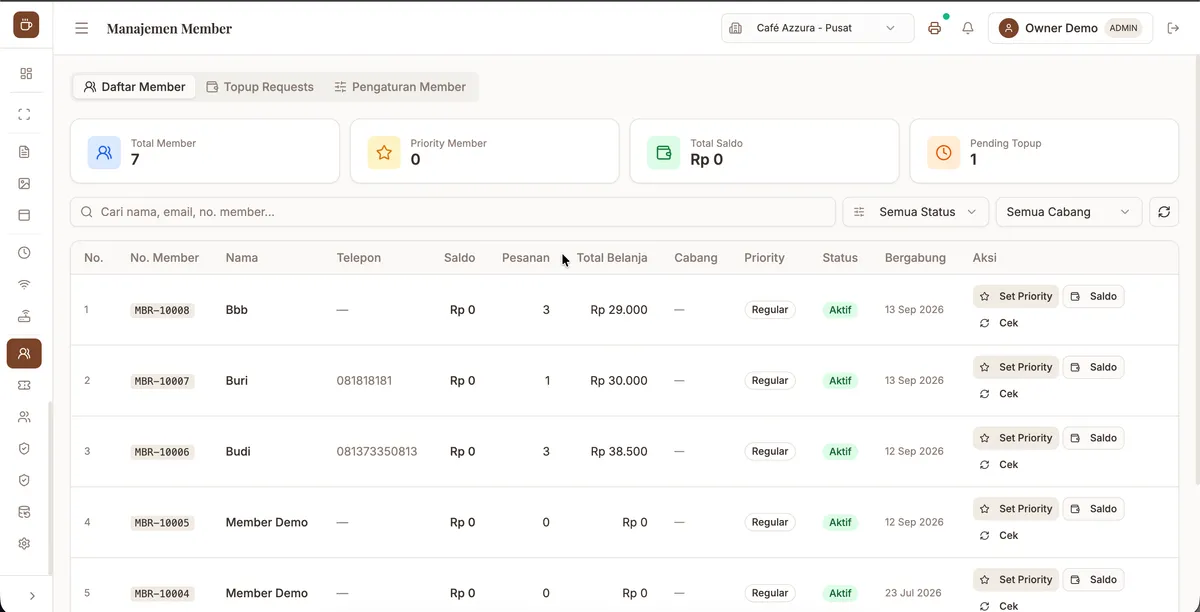Viewport: 1200px width, 612px height.
Task: Click Set Priority for MBR-10005
Action: point(1016,509)
